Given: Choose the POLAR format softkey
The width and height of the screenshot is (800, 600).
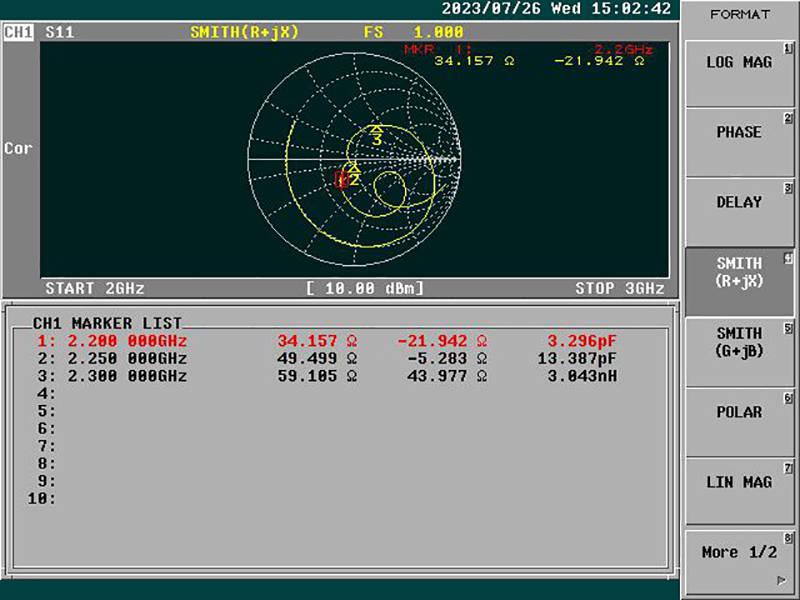Looking at the screenshot, I should (x=739, y=422).
